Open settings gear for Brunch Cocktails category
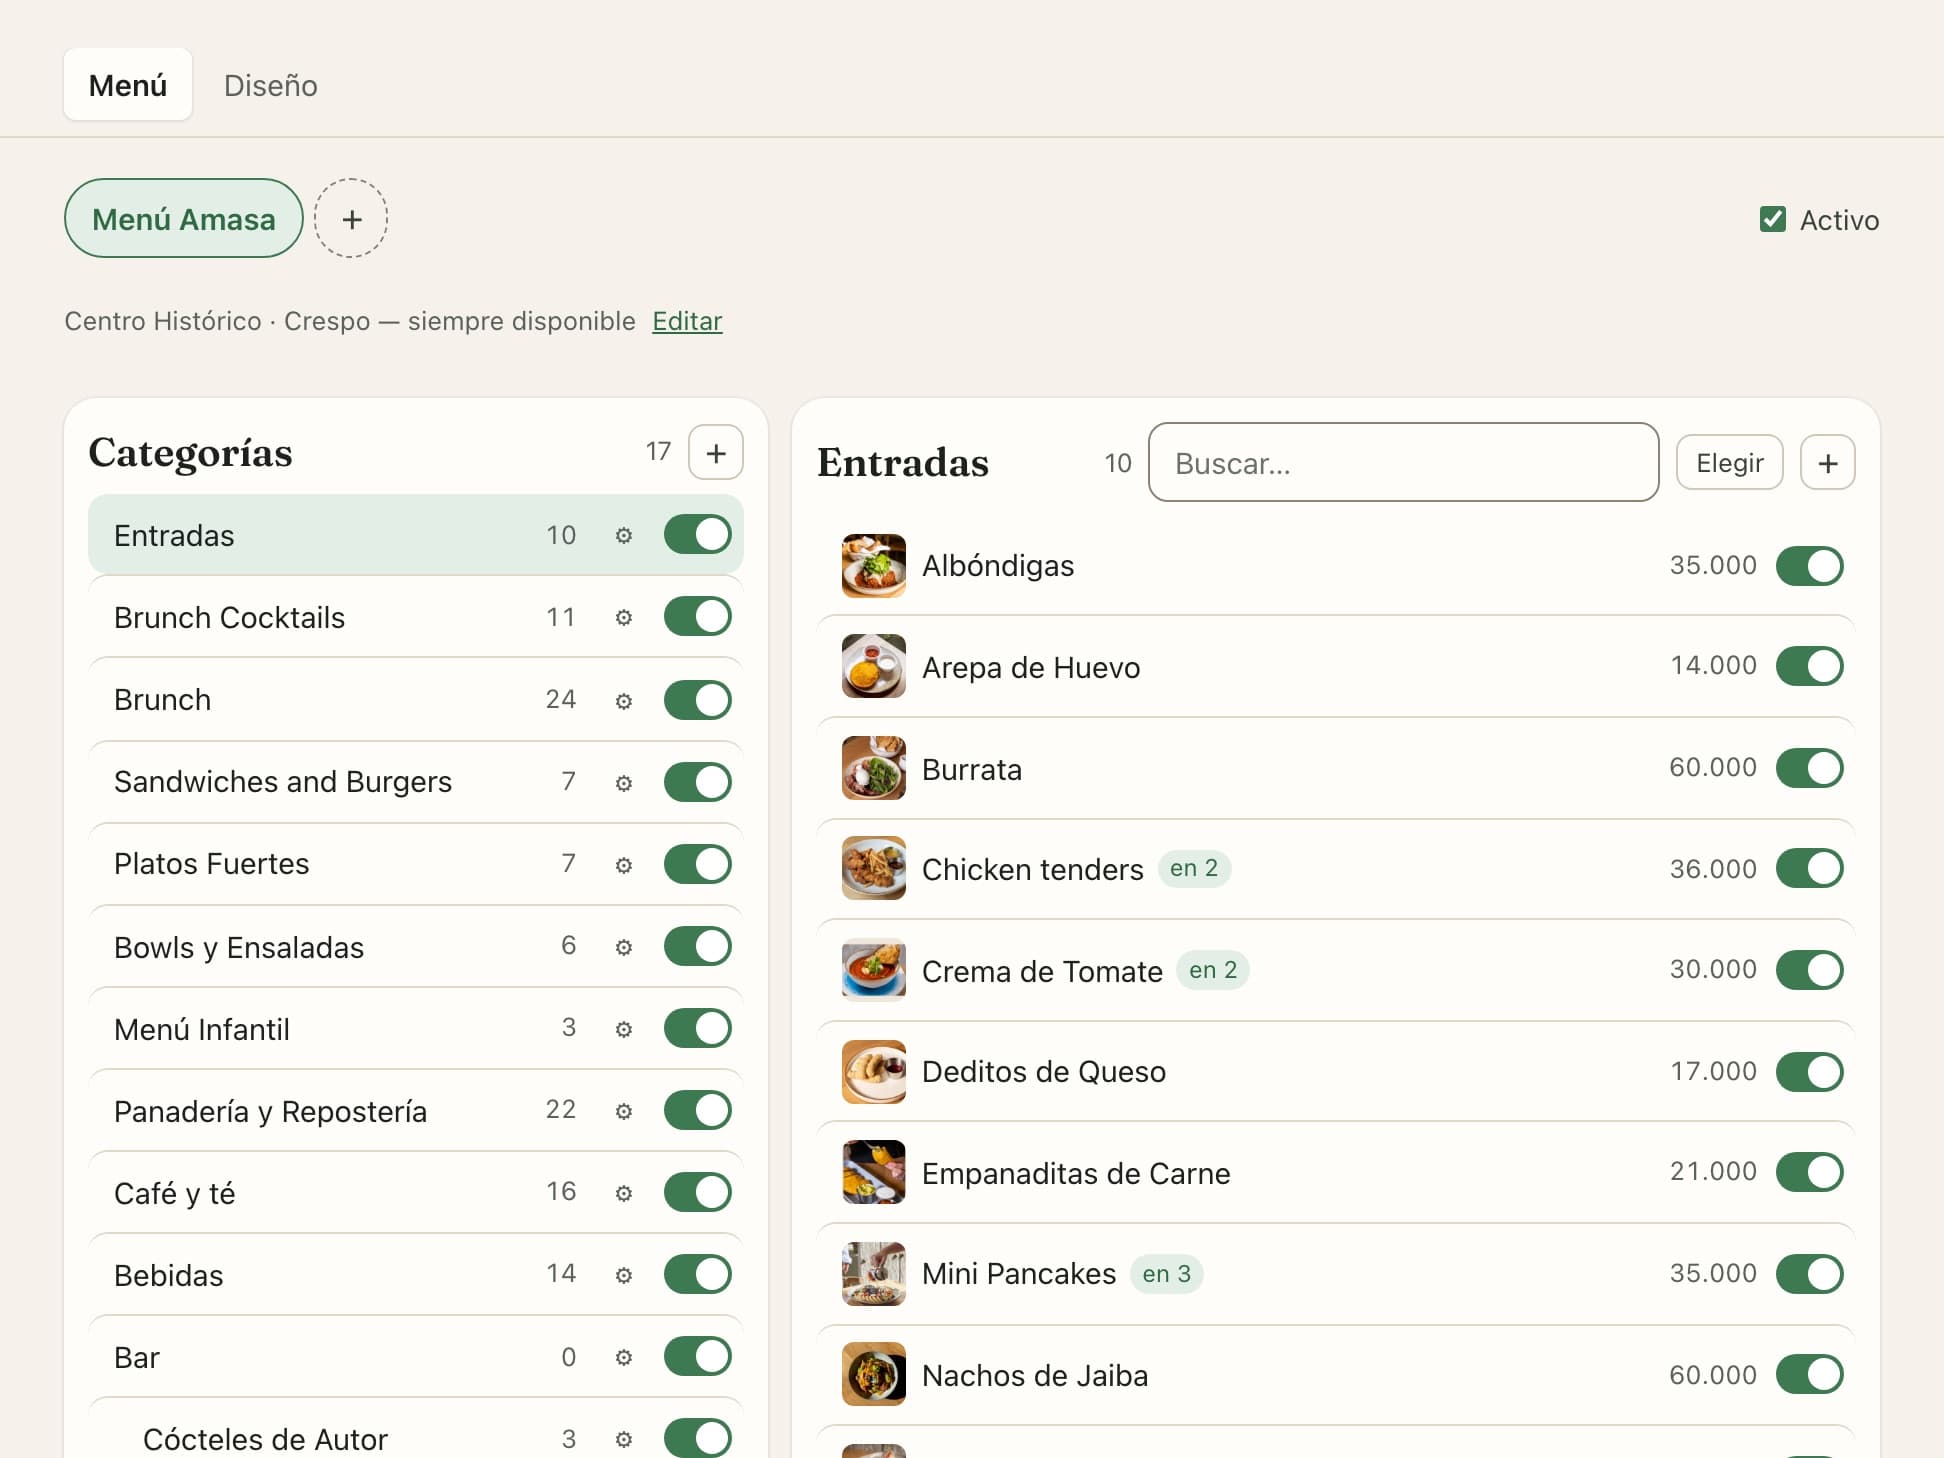 tap(623, 618)
